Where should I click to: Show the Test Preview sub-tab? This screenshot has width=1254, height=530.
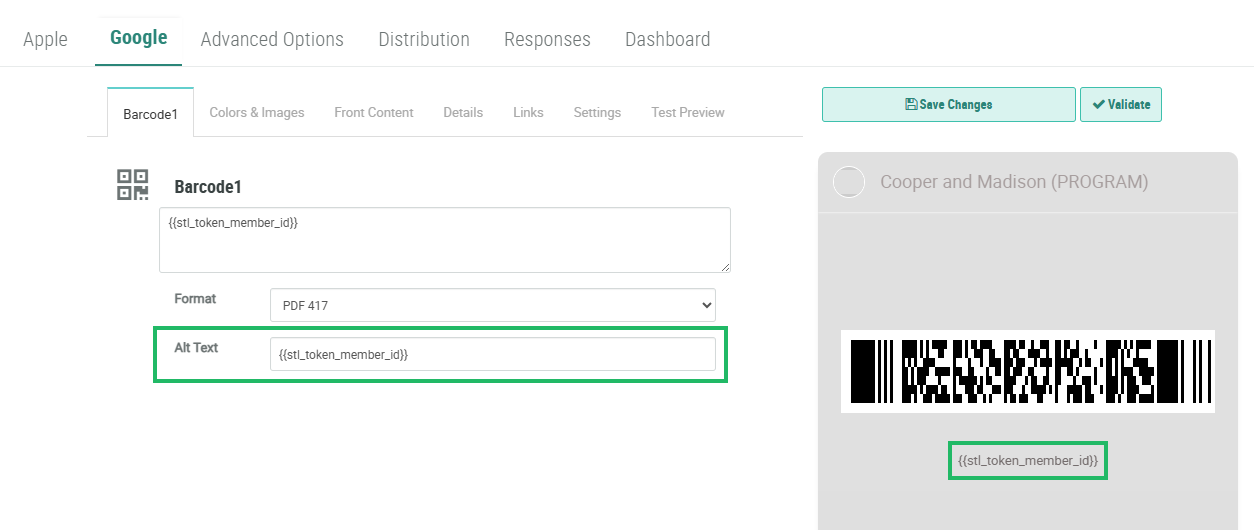click(687, 112)
